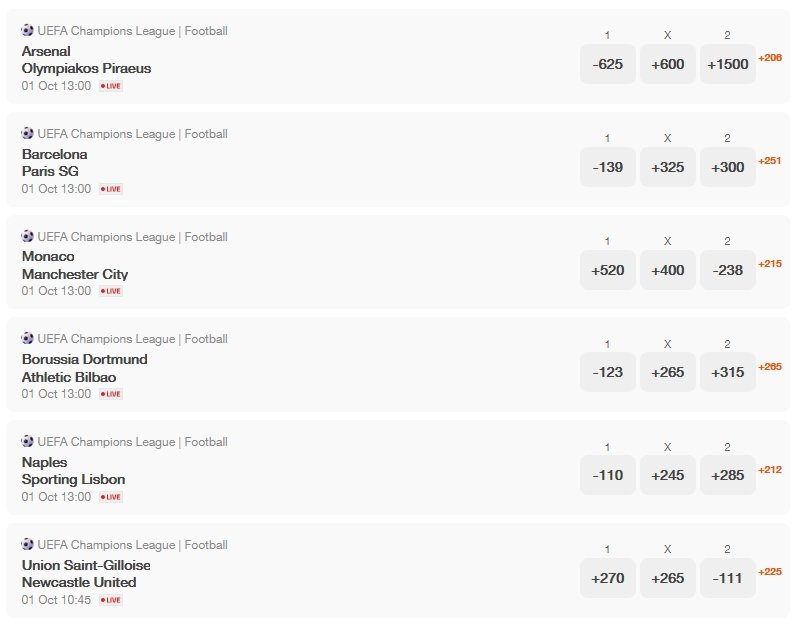Bet on draw +325 in Barcelona match
Screen dimensions: 797x624
(667, 167)
